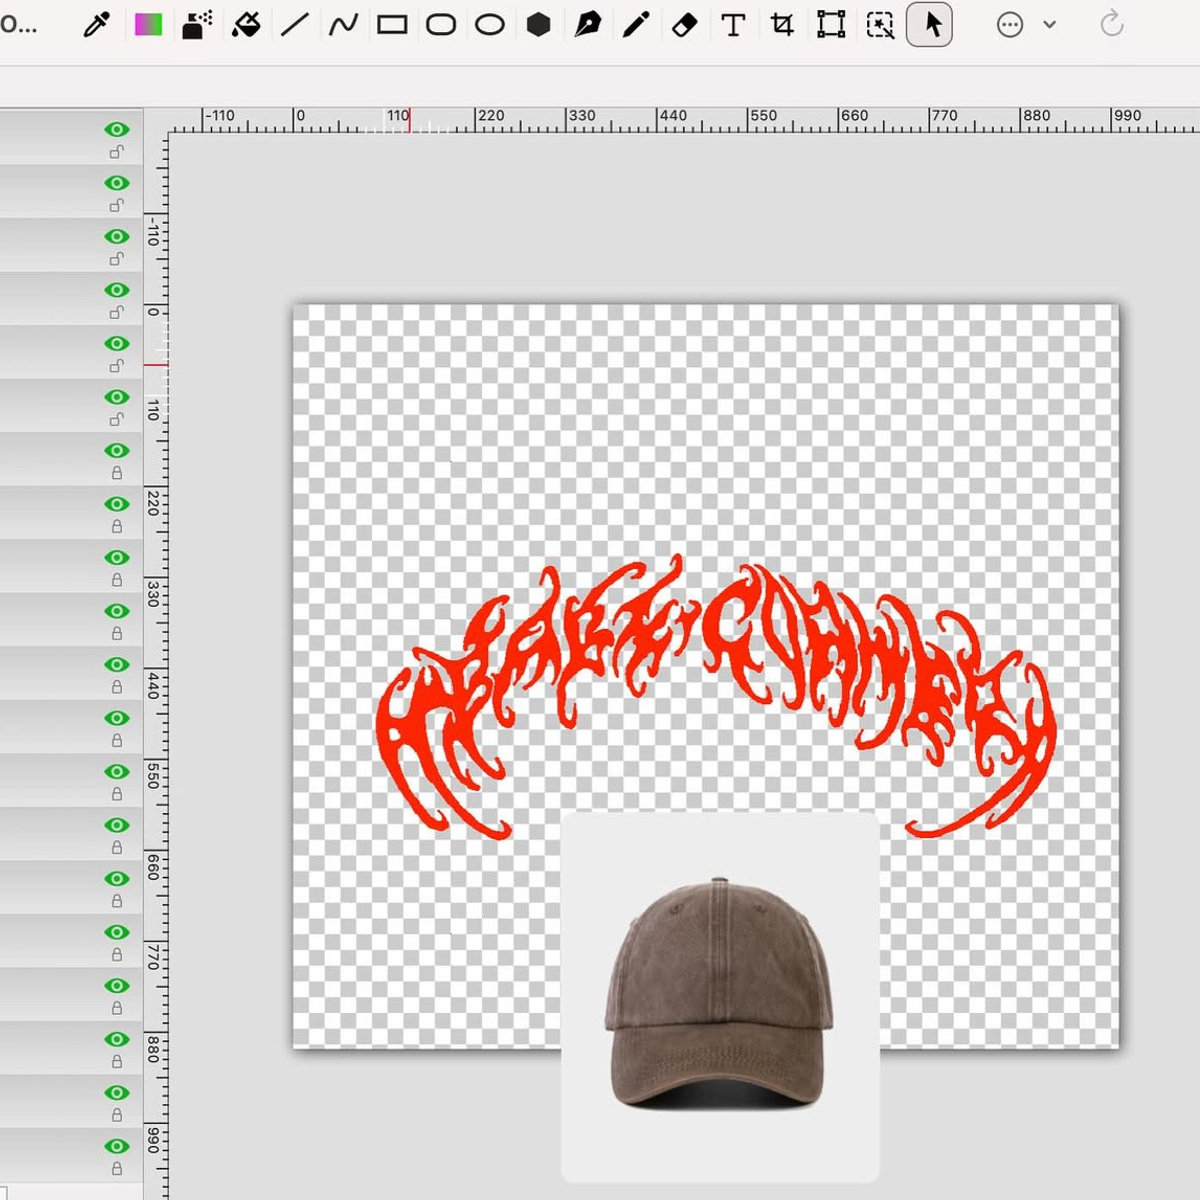Select the Paint bucket fill tool

coord(245,25)
